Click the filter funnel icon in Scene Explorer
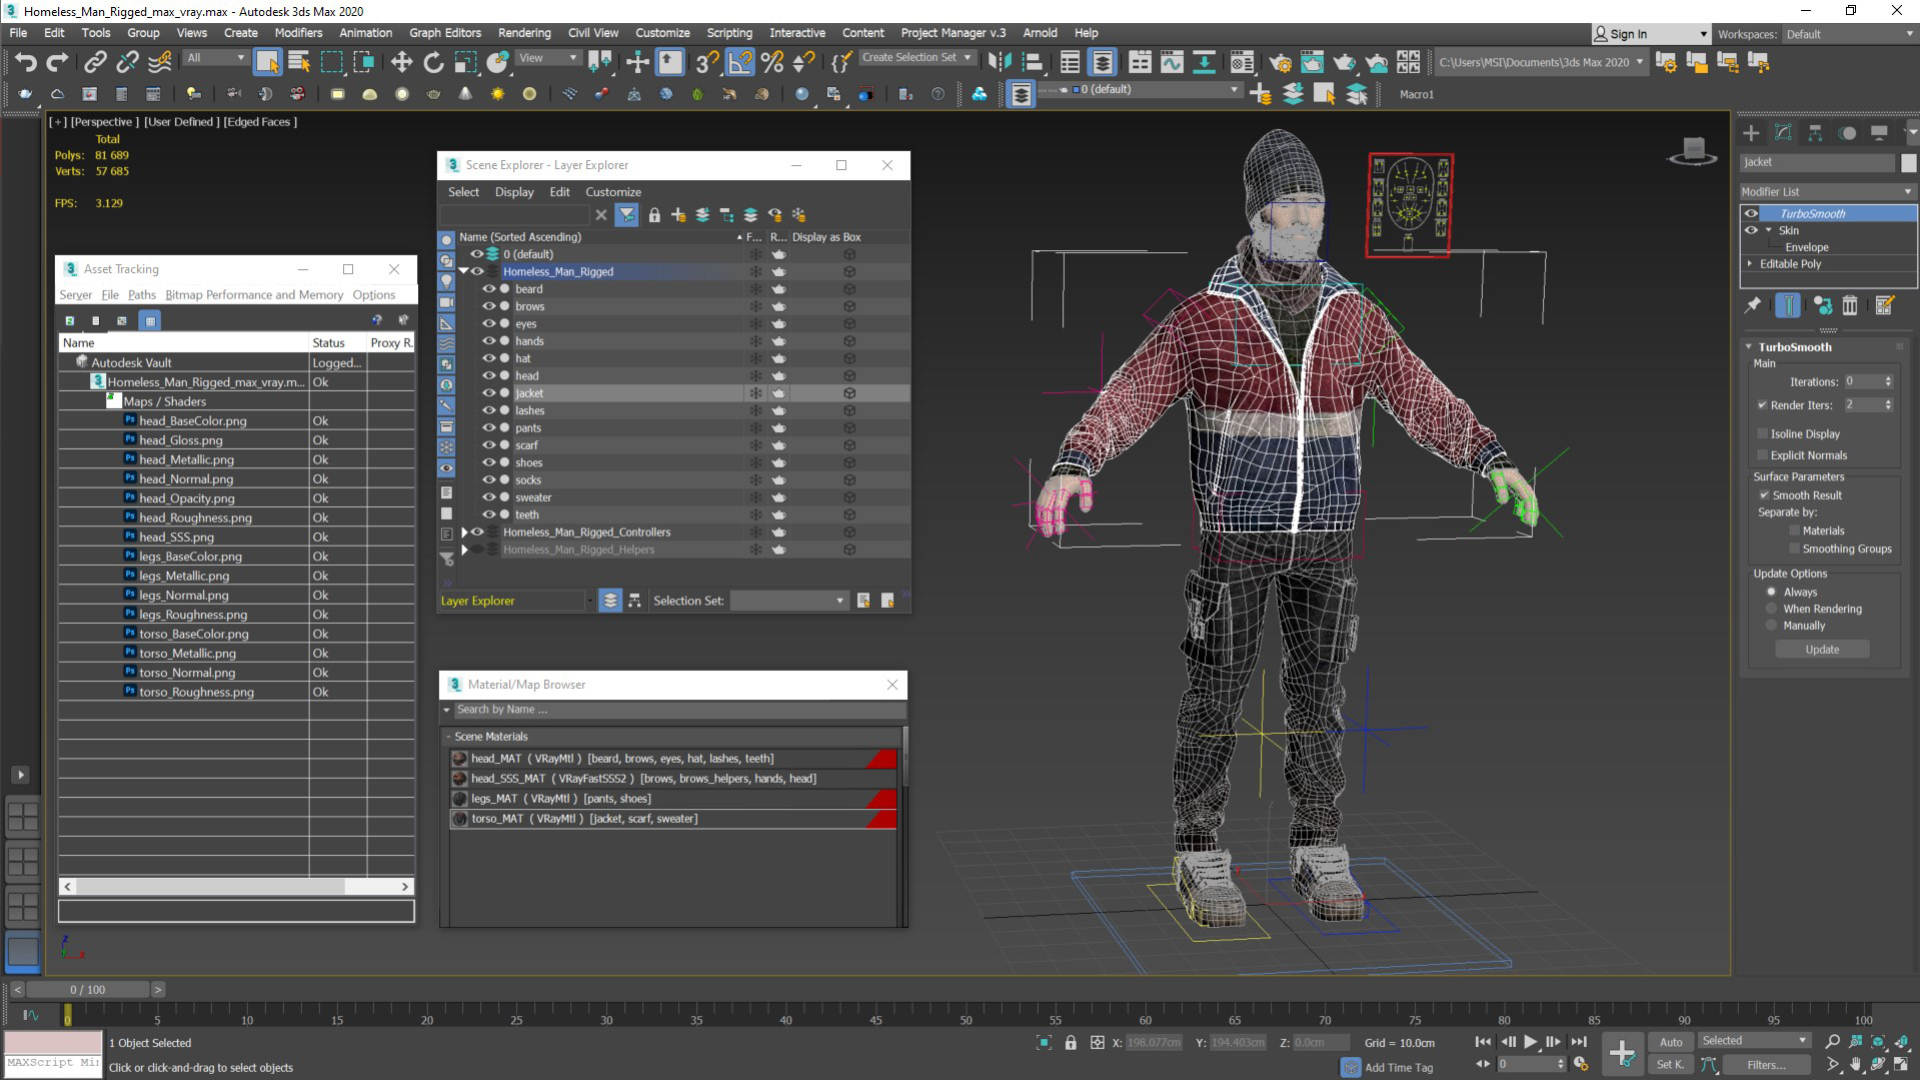Screen dimensions: 1920x1080 627,215
